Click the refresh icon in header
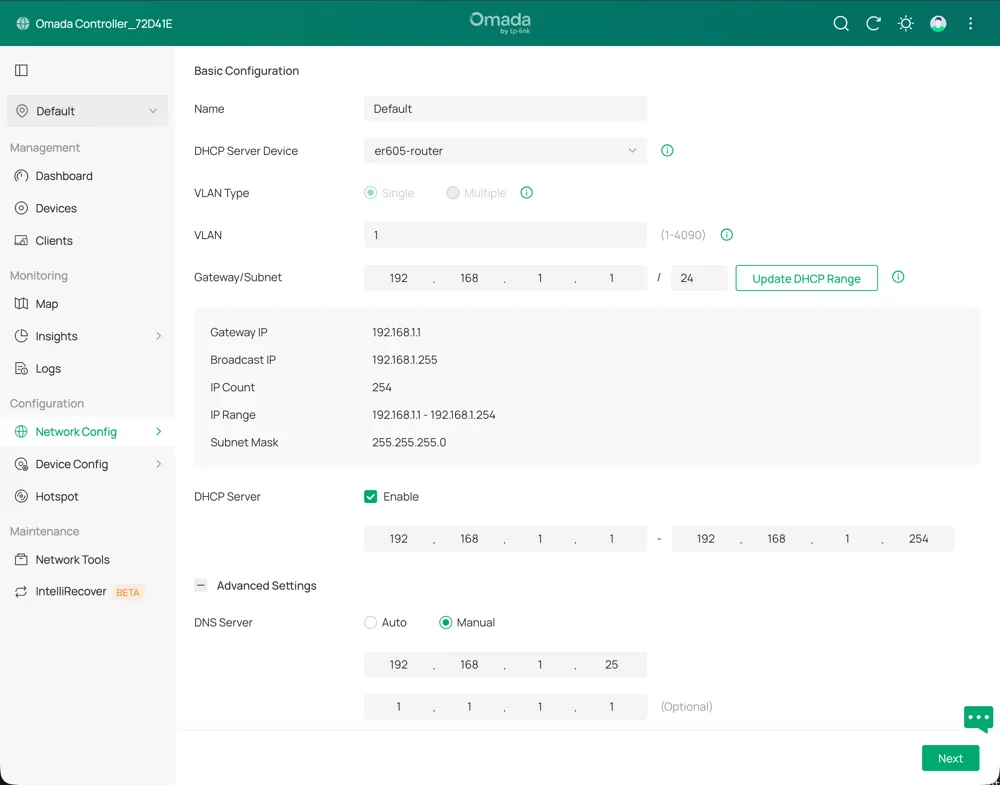 873,24
